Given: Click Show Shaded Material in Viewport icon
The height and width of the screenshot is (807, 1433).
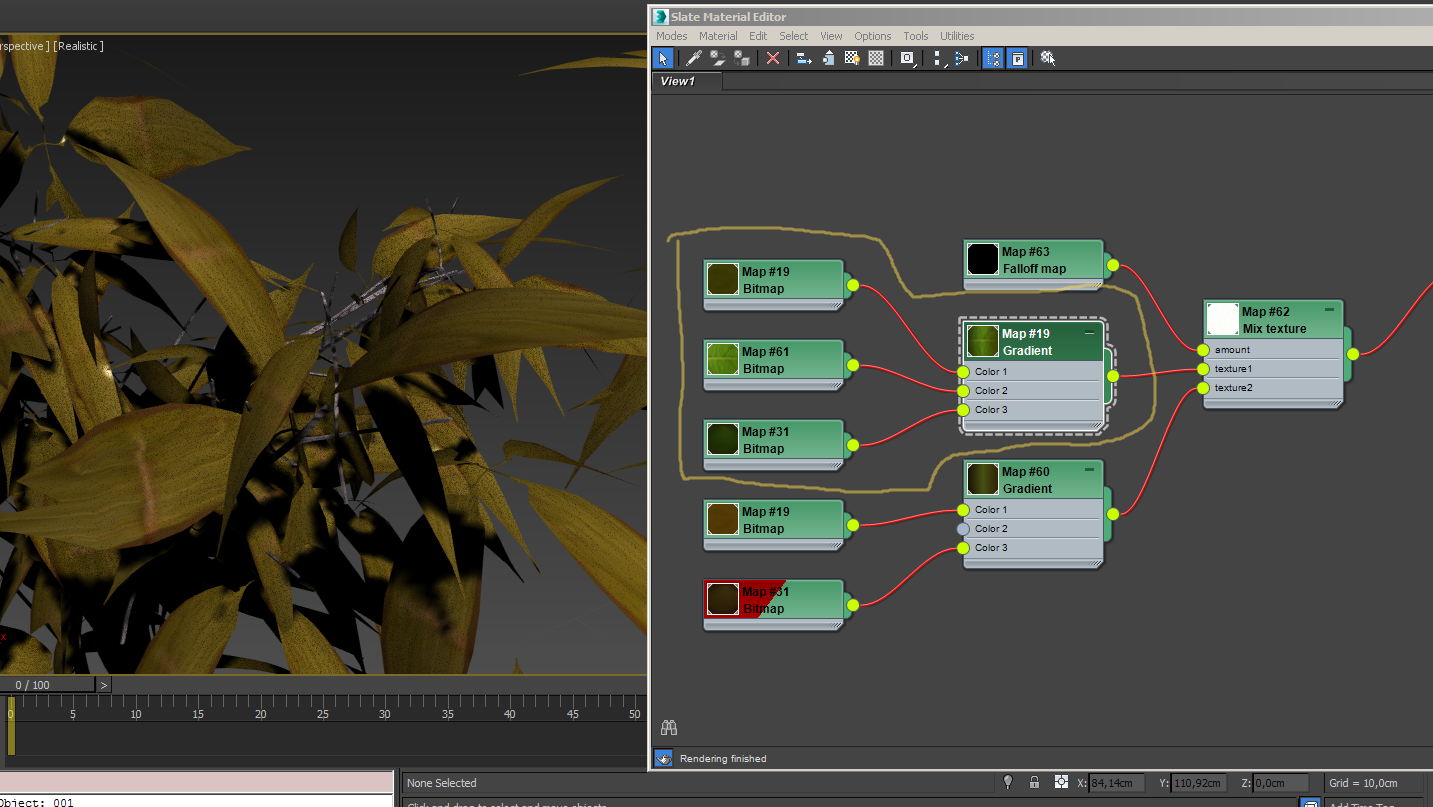Looking at the screenshot, I should 852,58.
